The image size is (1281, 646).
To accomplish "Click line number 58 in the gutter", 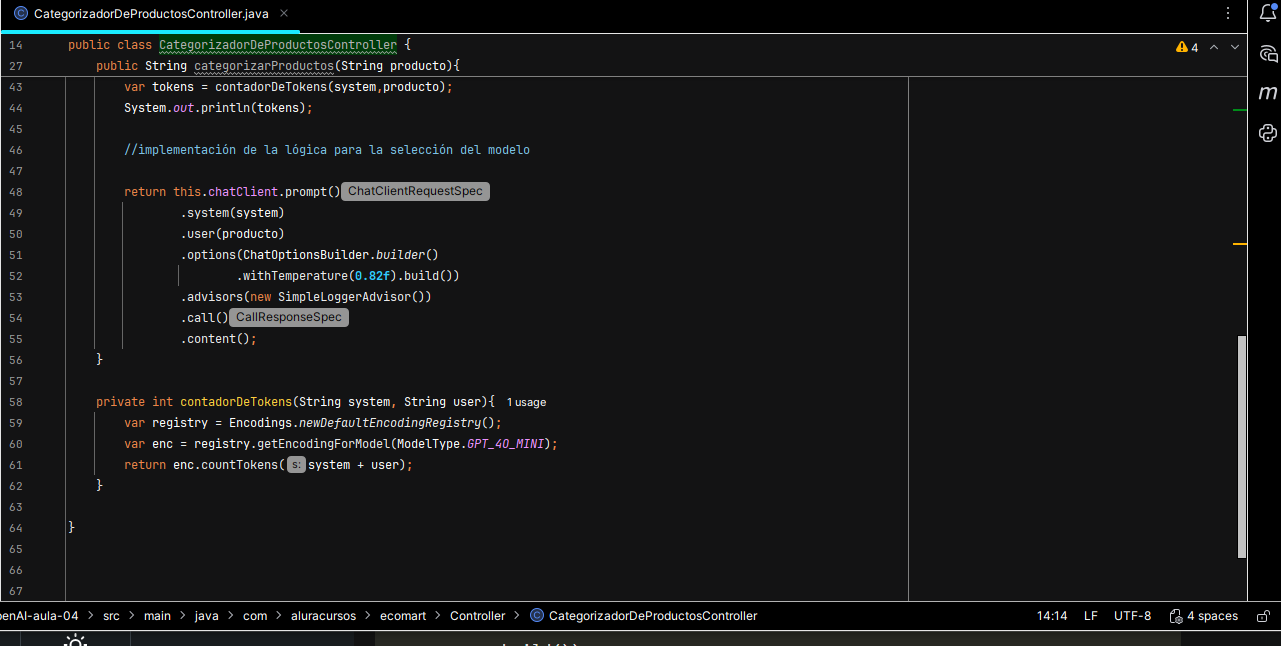I will [15, 402].
